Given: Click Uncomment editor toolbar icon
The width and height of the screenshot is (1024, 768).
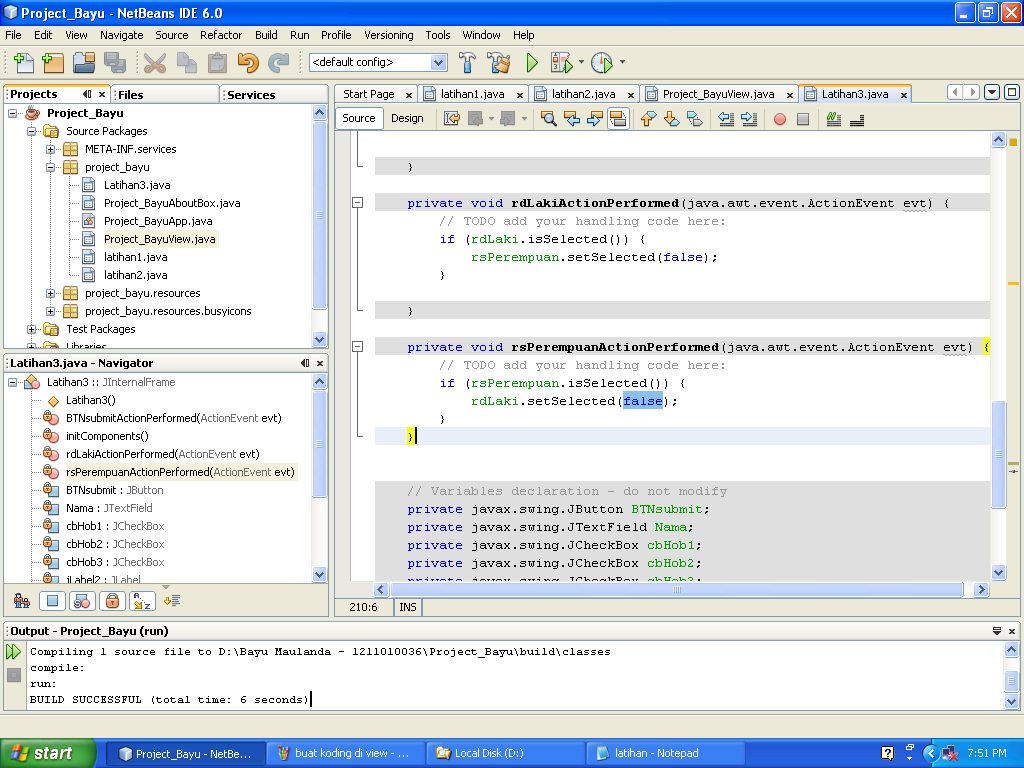Looking at the screenshot, I should click(x=857, y=119).
